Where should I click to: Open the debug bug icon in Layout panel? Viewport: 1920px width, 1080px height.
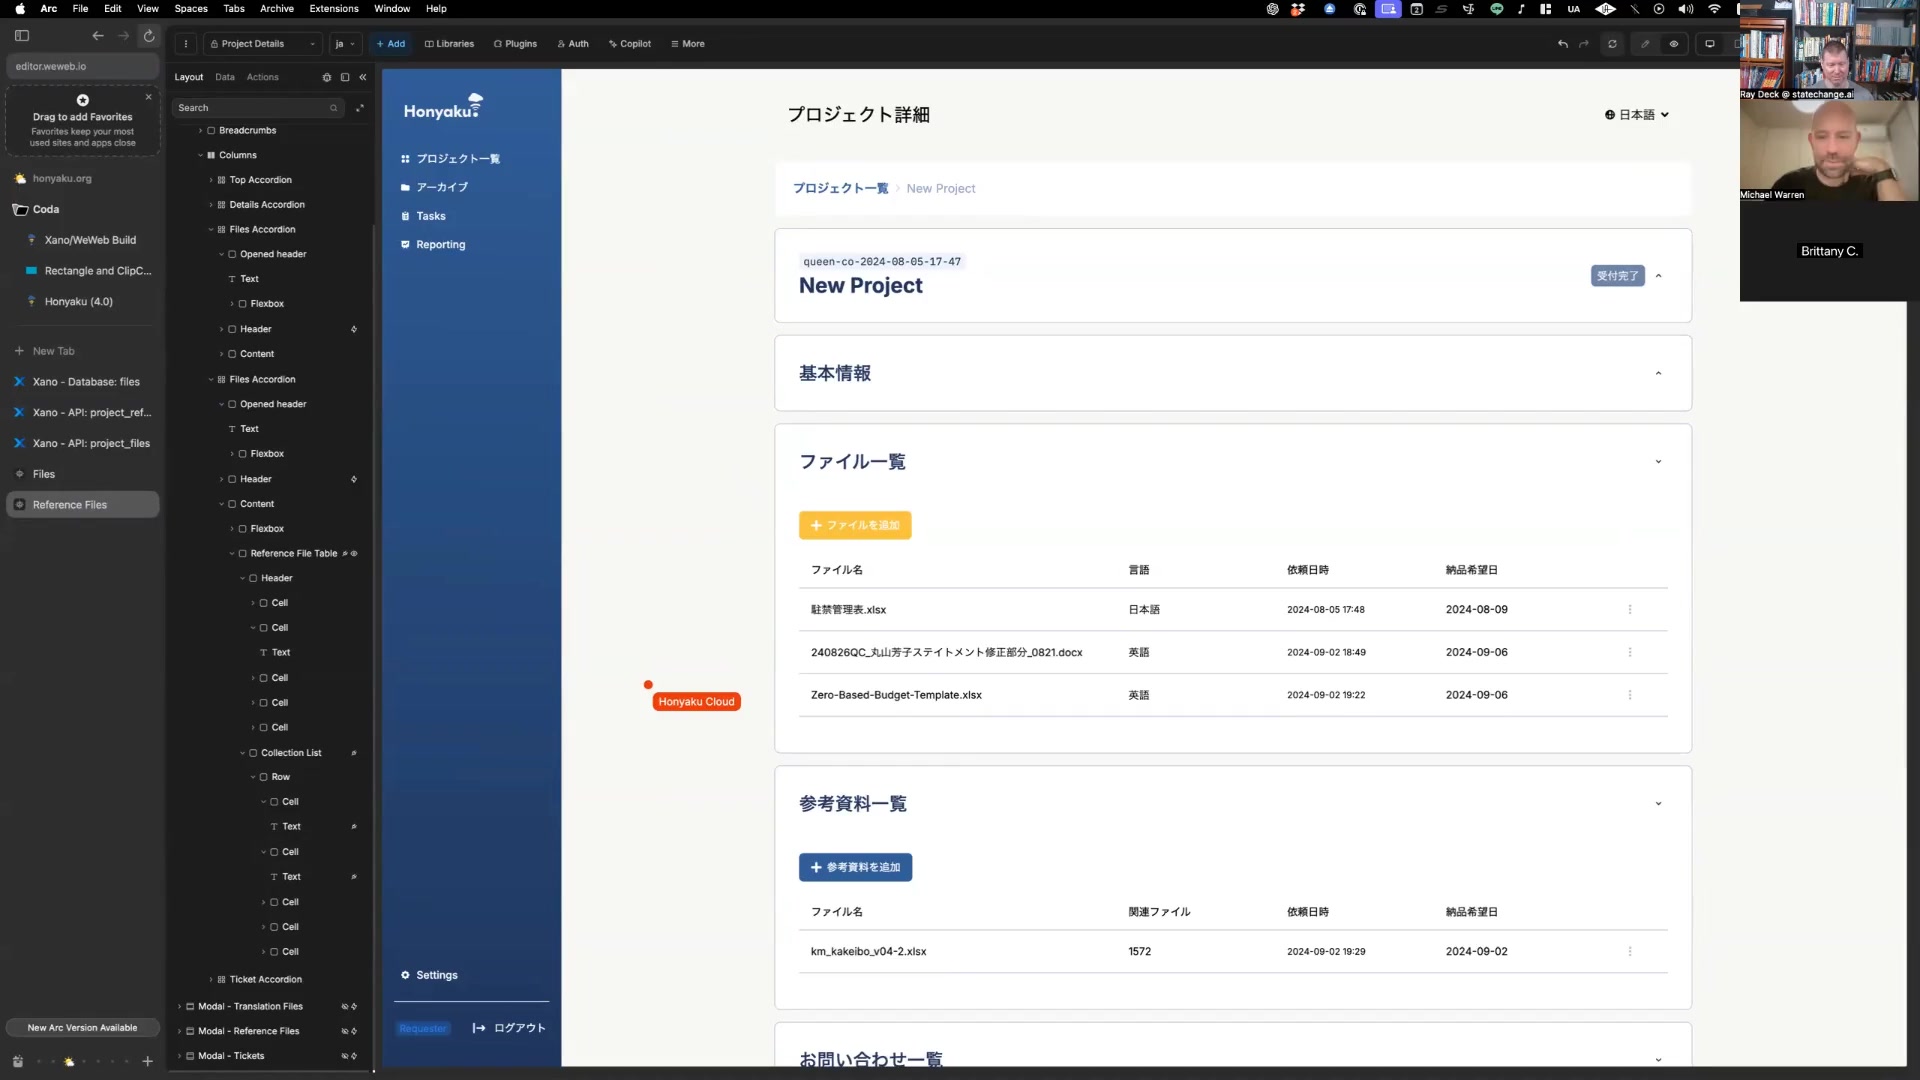click(326, 77)
